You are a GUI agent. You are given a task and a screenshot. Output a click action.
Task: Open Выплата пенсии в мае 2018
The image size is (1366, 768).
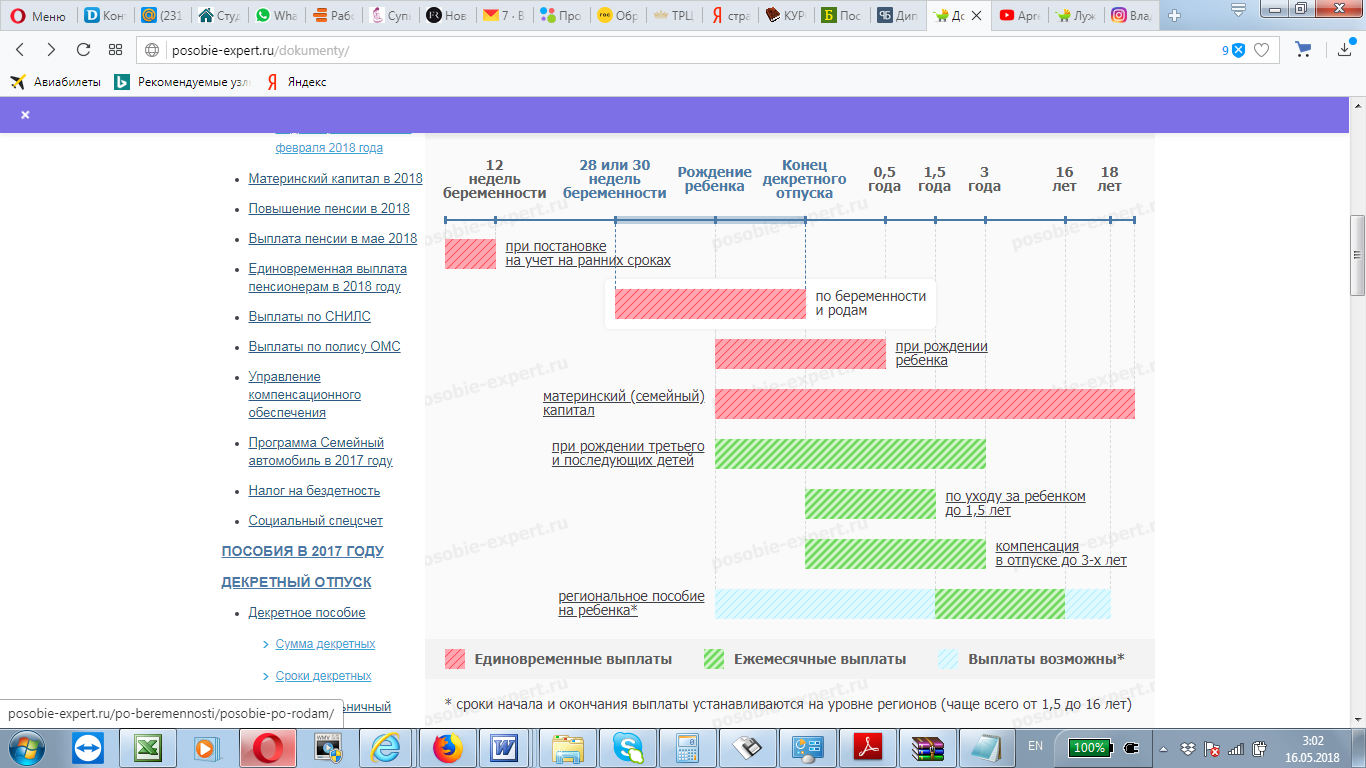click(x=333, y=239)
